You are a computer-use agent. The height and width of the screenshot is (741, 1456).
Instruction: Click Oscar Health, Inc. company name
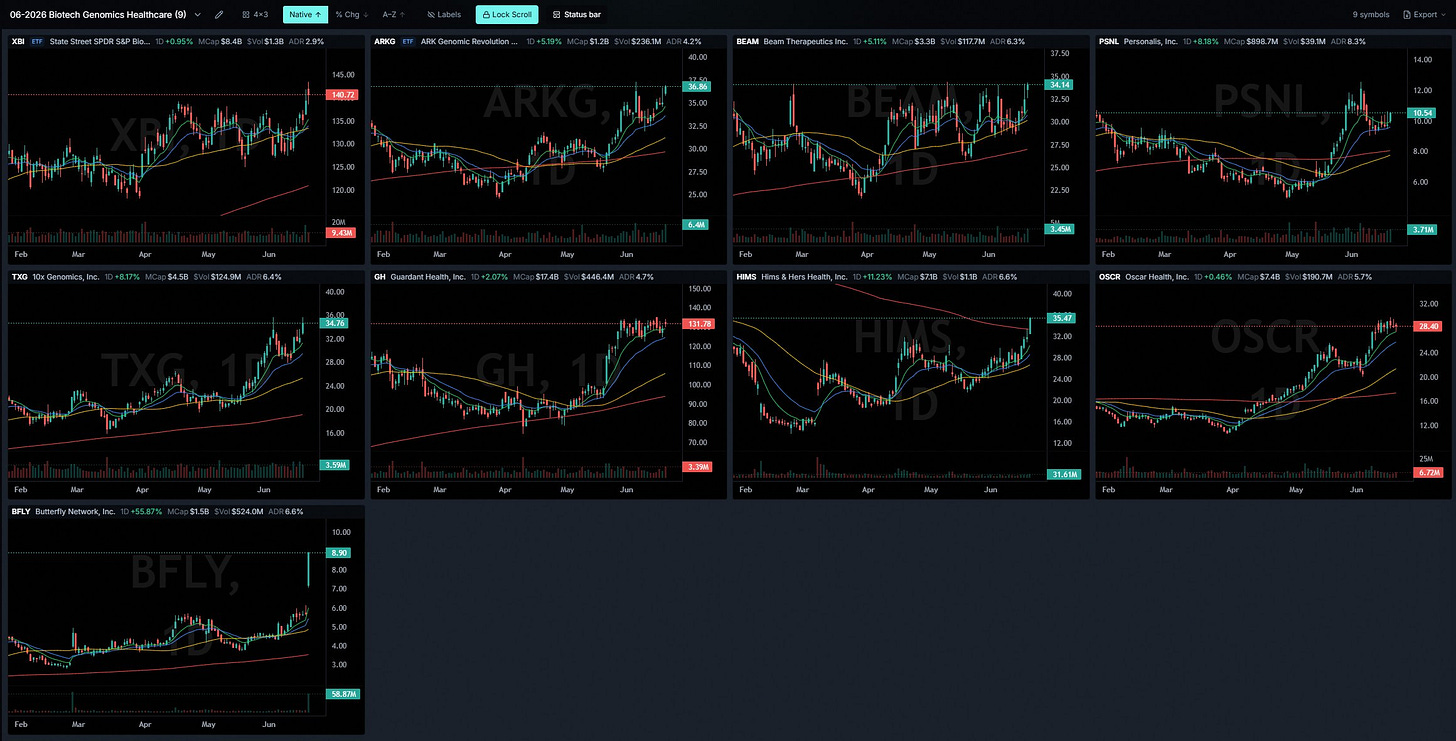click(x=1159, y=276)
